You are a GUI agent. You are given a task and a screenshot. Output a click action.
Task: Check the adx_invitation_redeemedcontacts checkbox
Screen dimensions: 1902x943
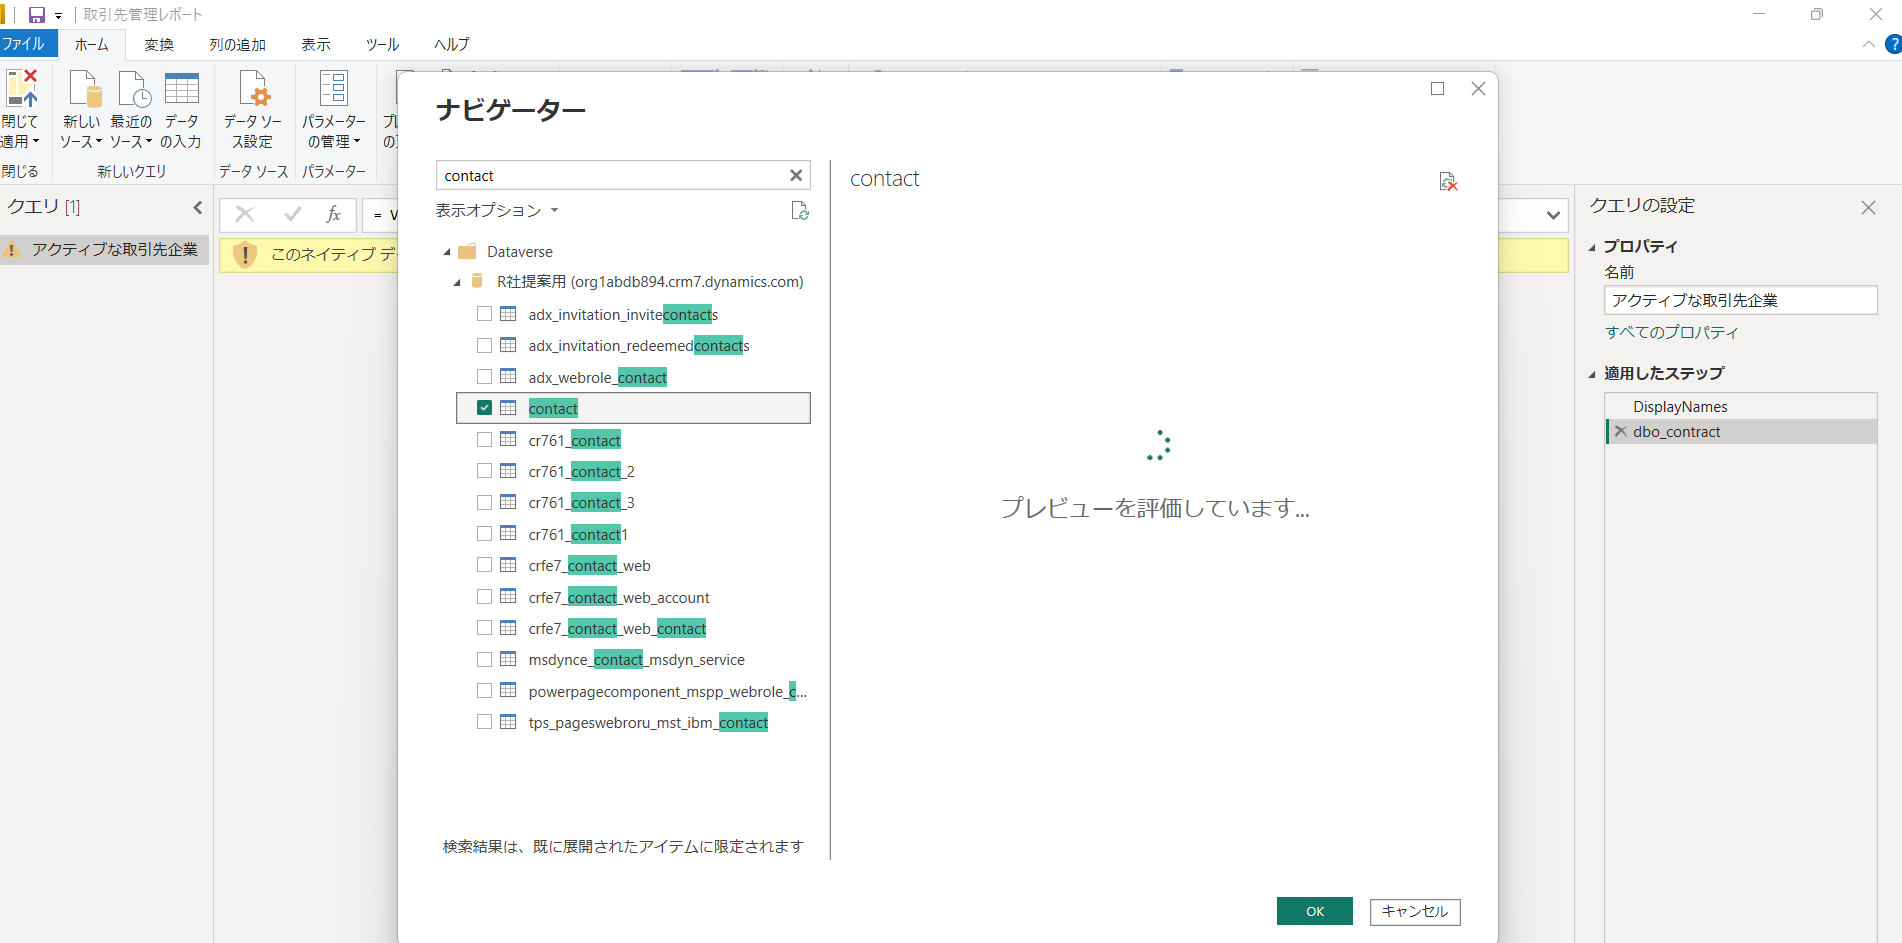pyautogui.click(x=484, y=345)
